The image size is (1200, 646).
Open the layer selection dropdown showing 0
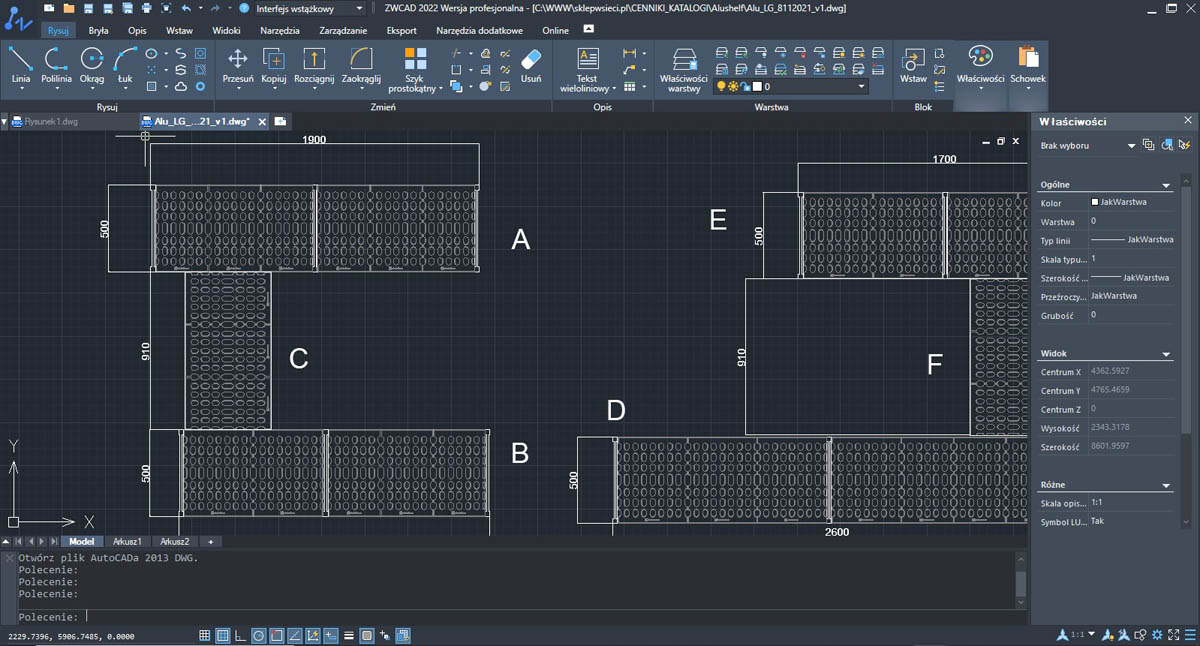[x=791, y=87]
